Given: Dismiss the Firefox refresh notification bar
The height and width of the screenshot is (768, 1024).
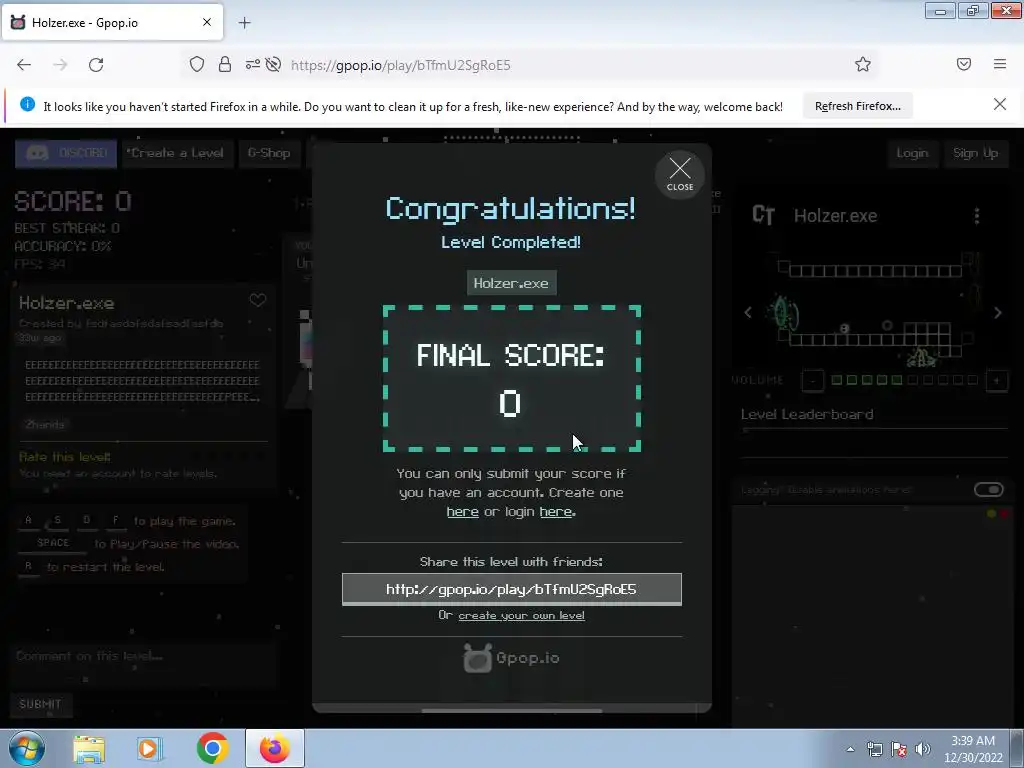Looking at the screenshot, I should tap(999, 104).
